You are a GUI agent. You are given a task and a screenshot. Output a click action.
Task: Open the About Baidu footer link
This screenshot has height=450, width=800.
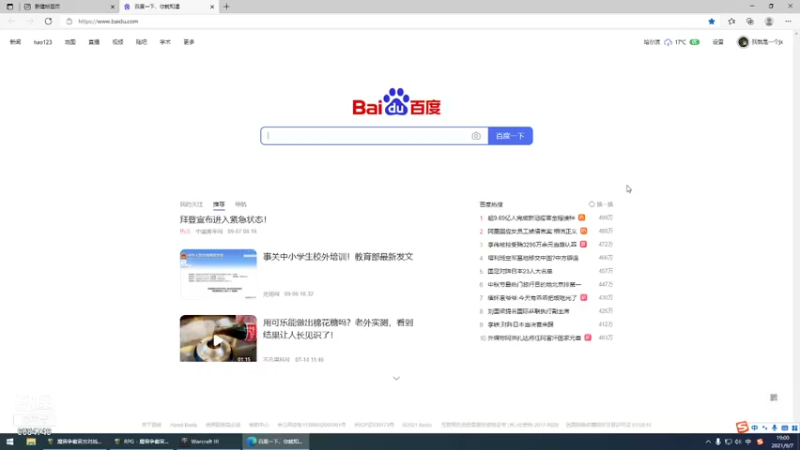click(x=183, y=424)
